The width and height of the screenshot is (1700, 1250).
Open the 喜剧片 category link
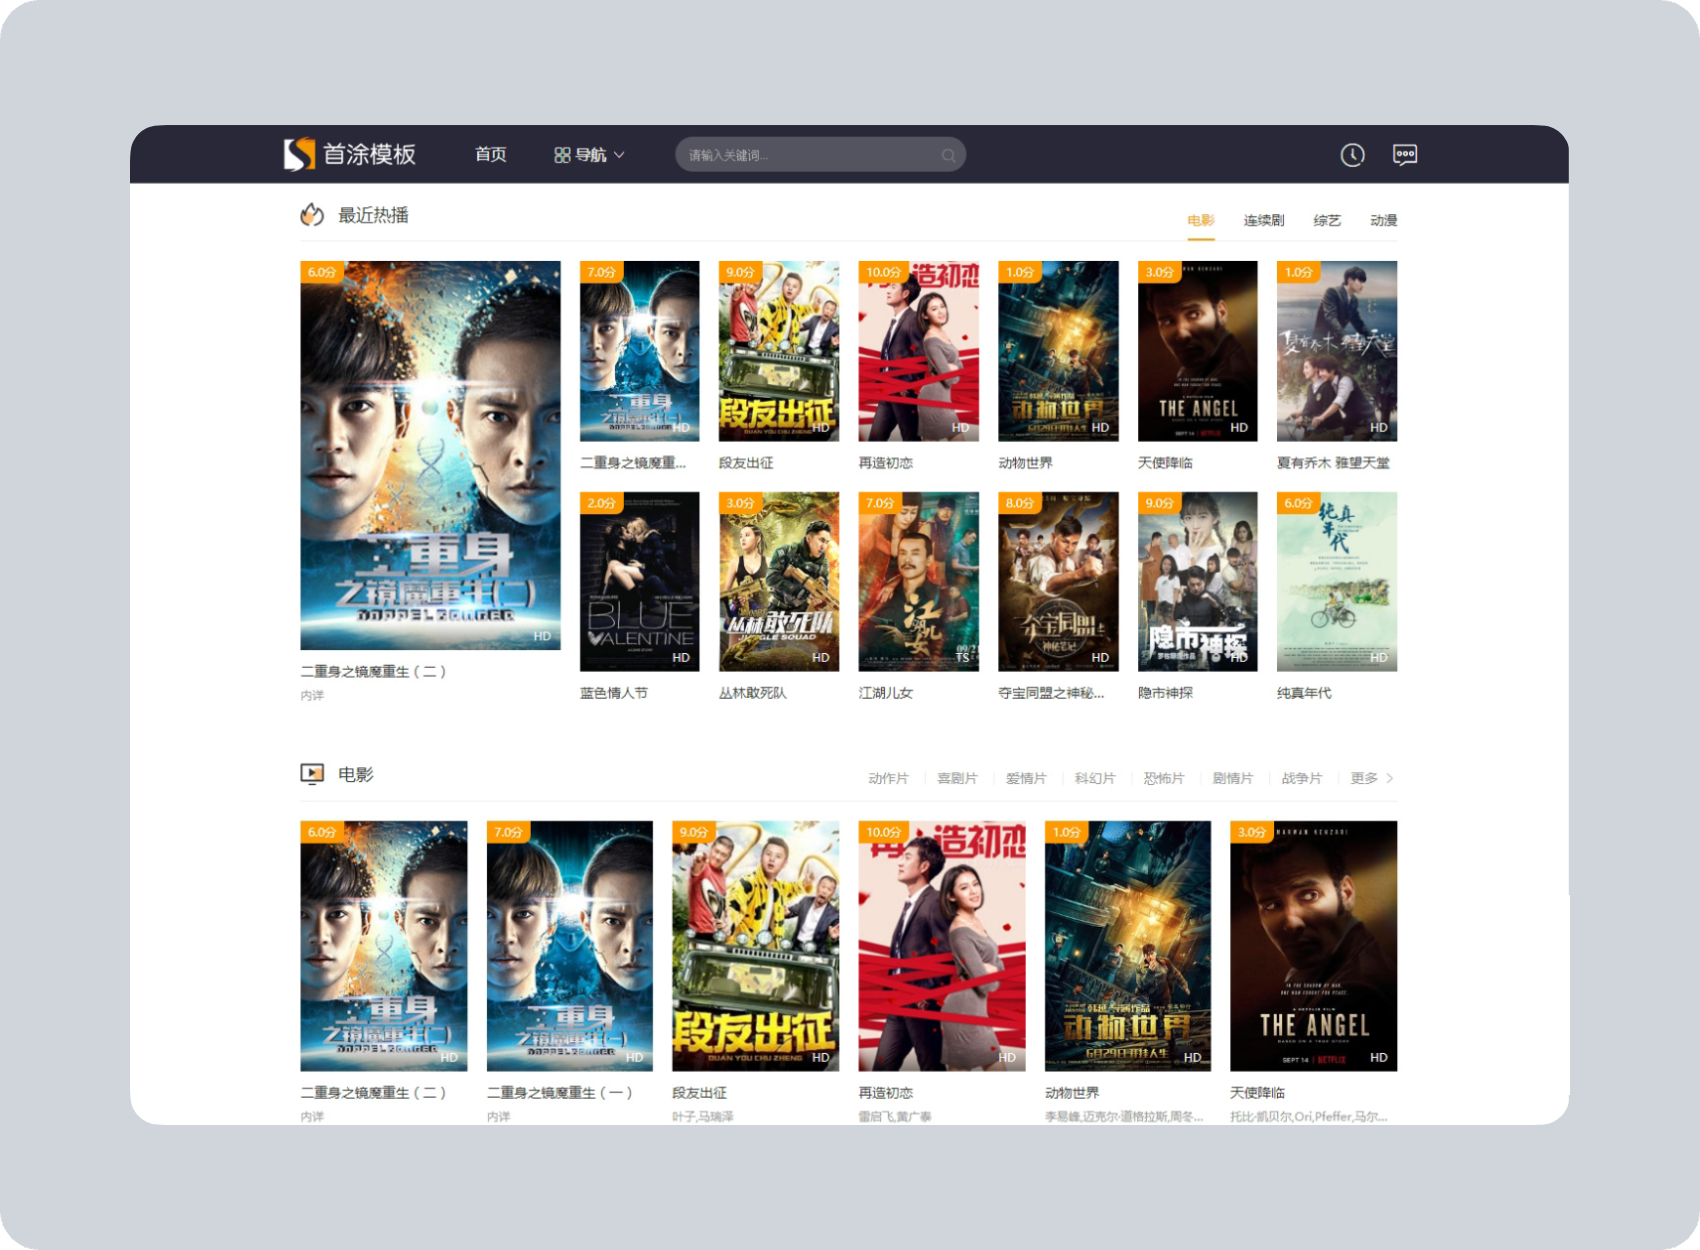957,778
